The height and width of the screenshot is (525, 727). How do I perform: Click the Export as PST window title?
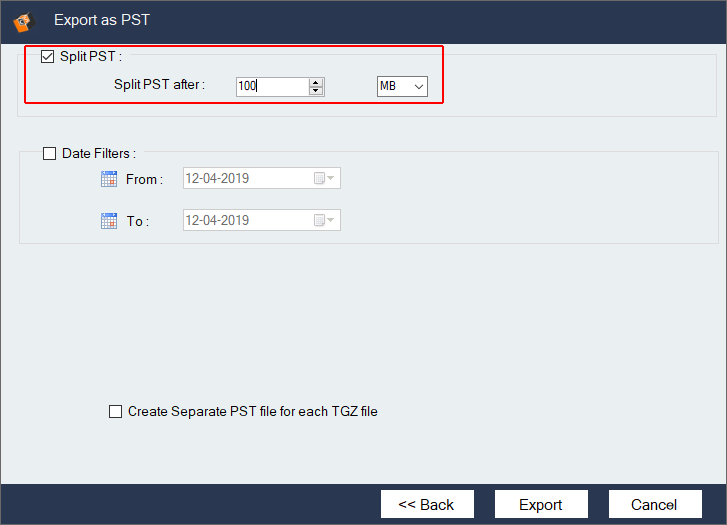coord(102,19)
